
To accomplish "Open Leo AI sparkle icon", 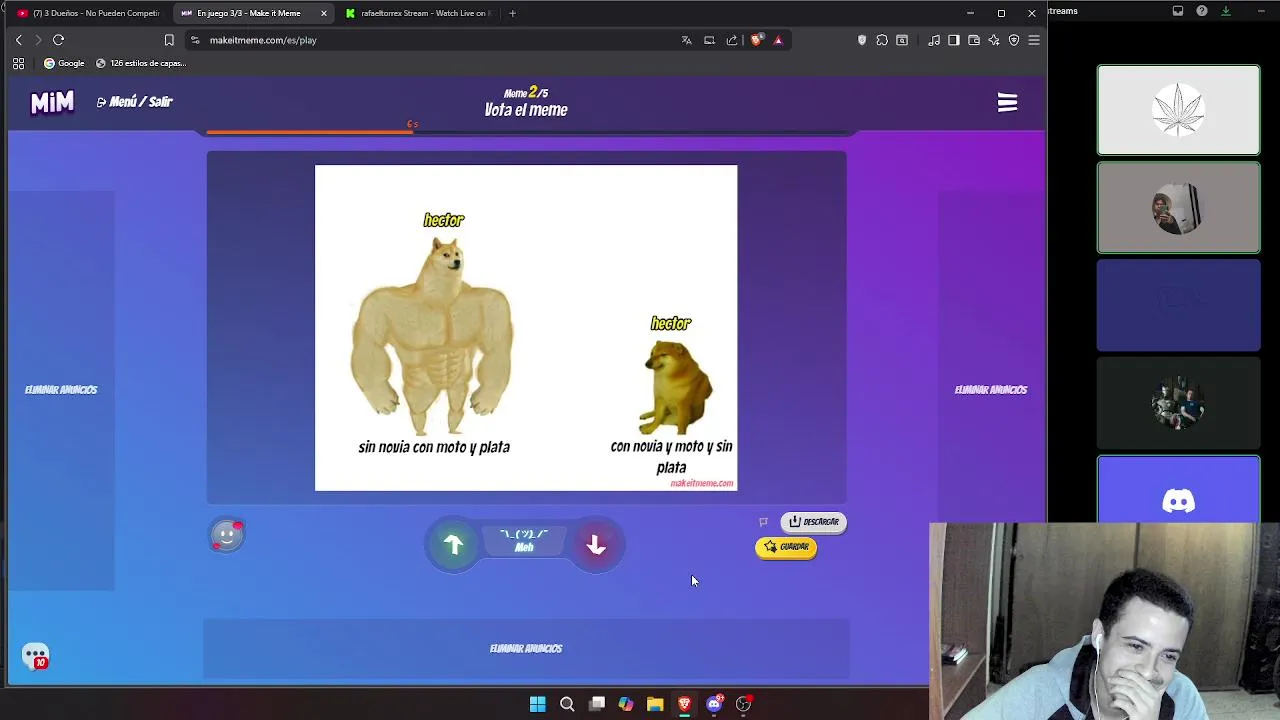I will click(x=994, y=40).
